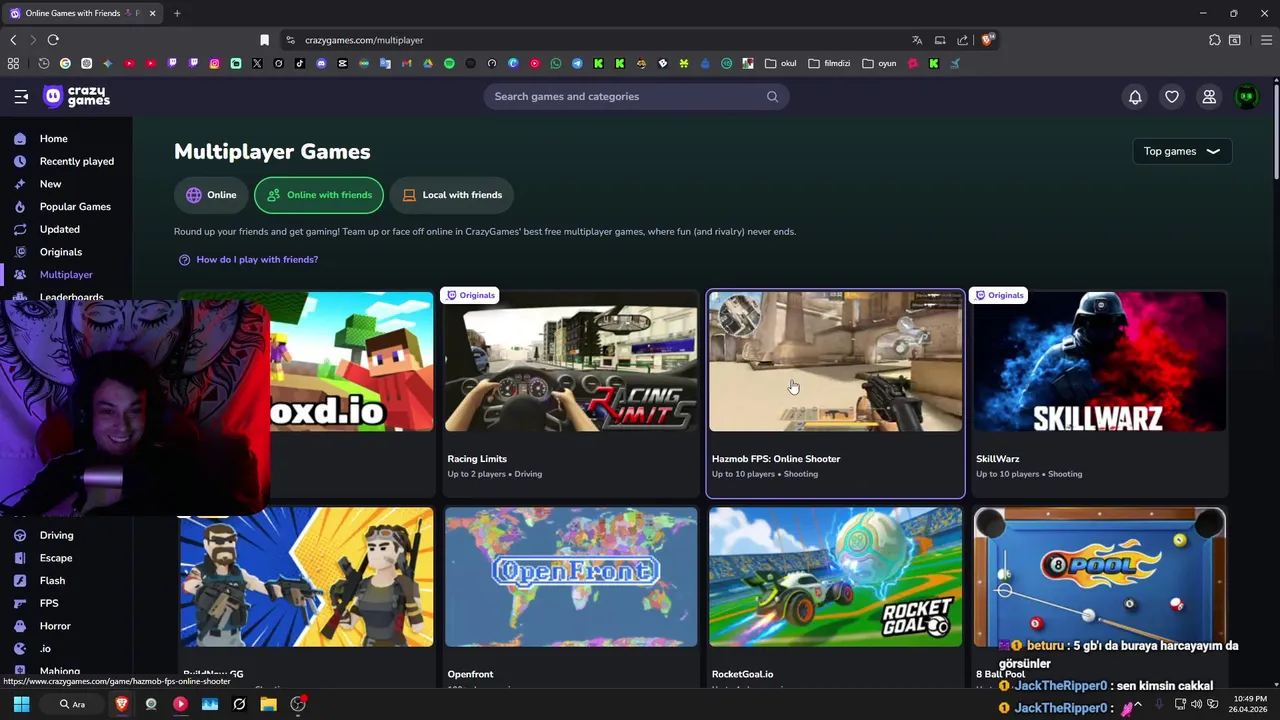Screen dimensions: 1280x720
Task: Click the Openfront title text
Action: [x=470, y=674]
